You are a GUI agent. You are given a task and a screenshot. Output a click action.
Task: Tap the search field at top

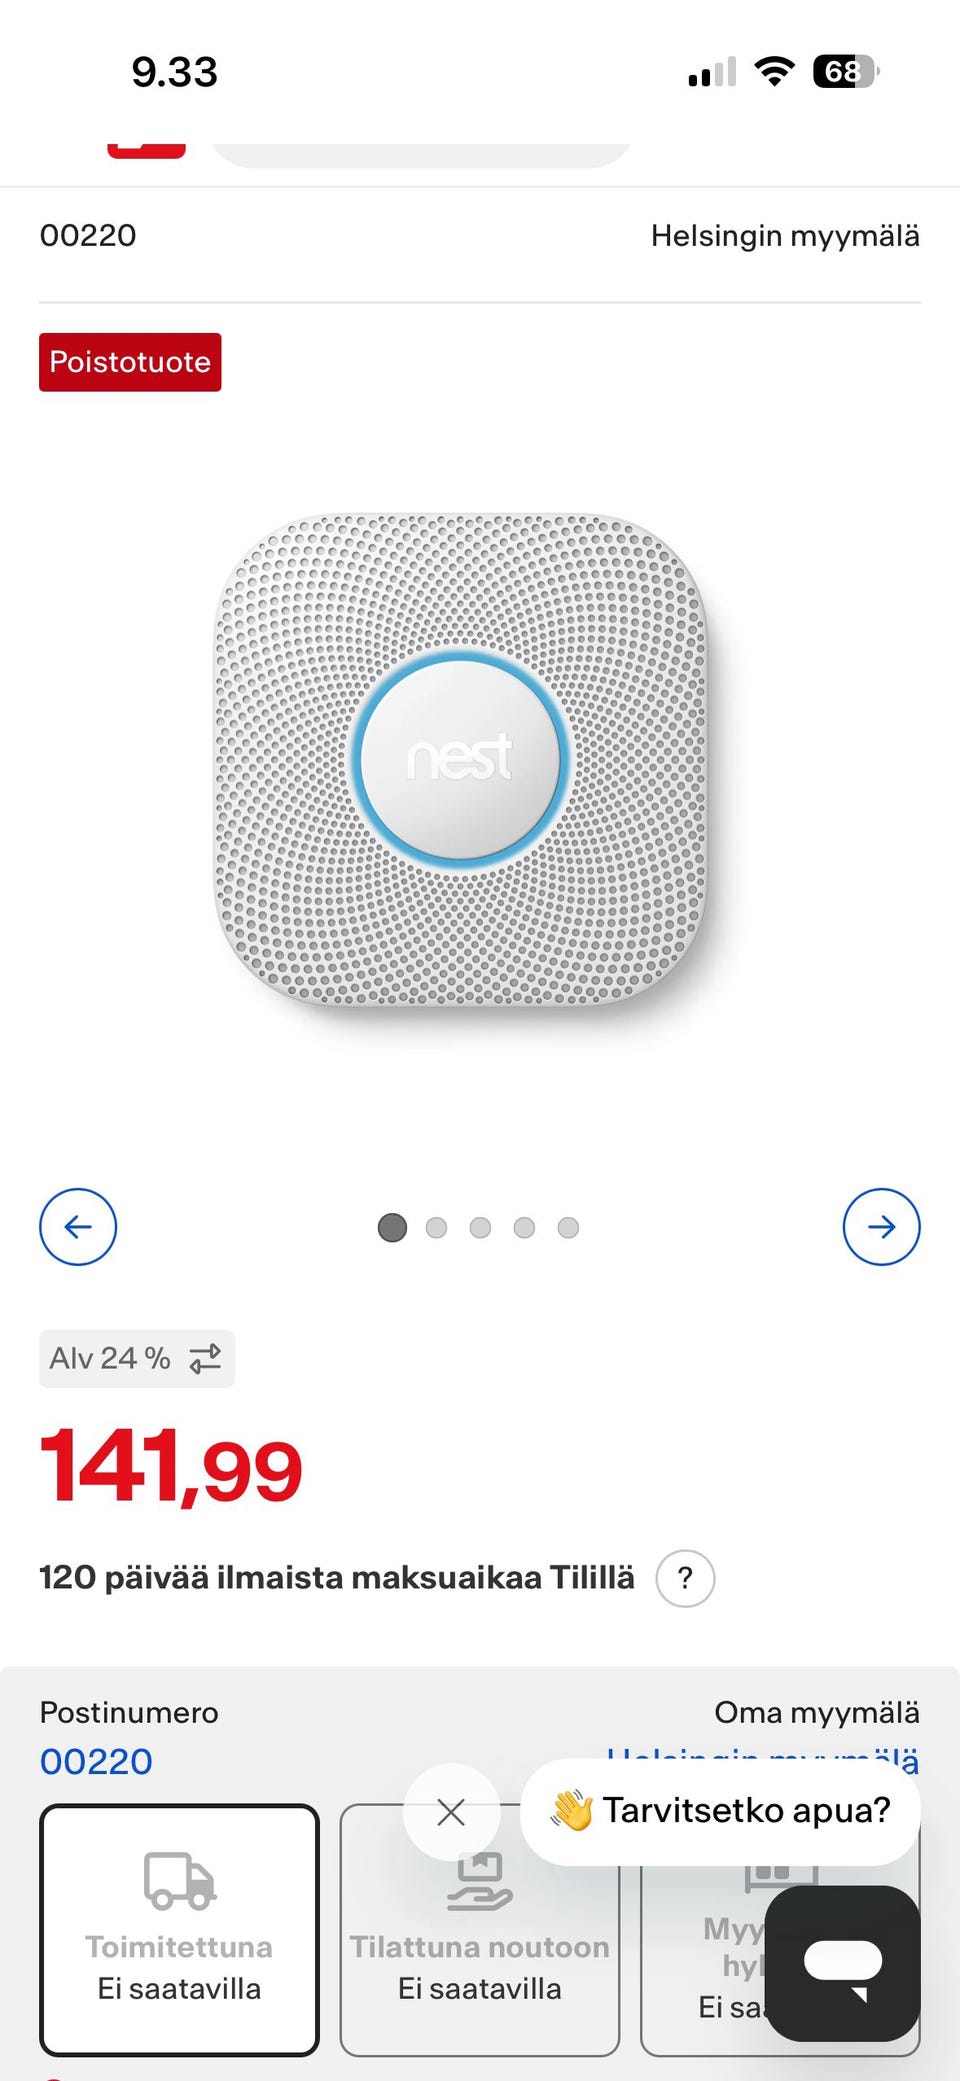tap(420, 152)
